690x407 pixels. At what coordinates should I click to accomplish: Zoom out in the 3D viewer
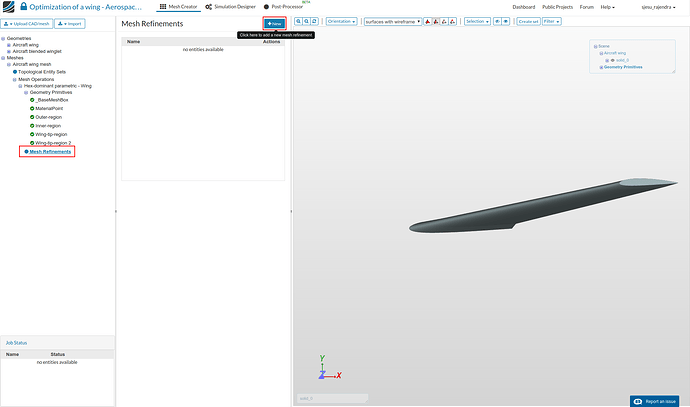[306, 21]
